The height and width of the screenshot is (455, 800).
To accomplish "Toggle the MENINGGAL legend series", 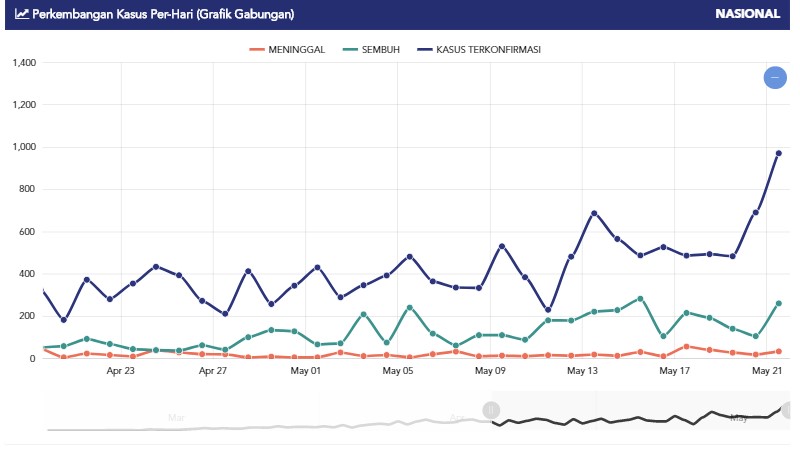I will click(287, 49).
